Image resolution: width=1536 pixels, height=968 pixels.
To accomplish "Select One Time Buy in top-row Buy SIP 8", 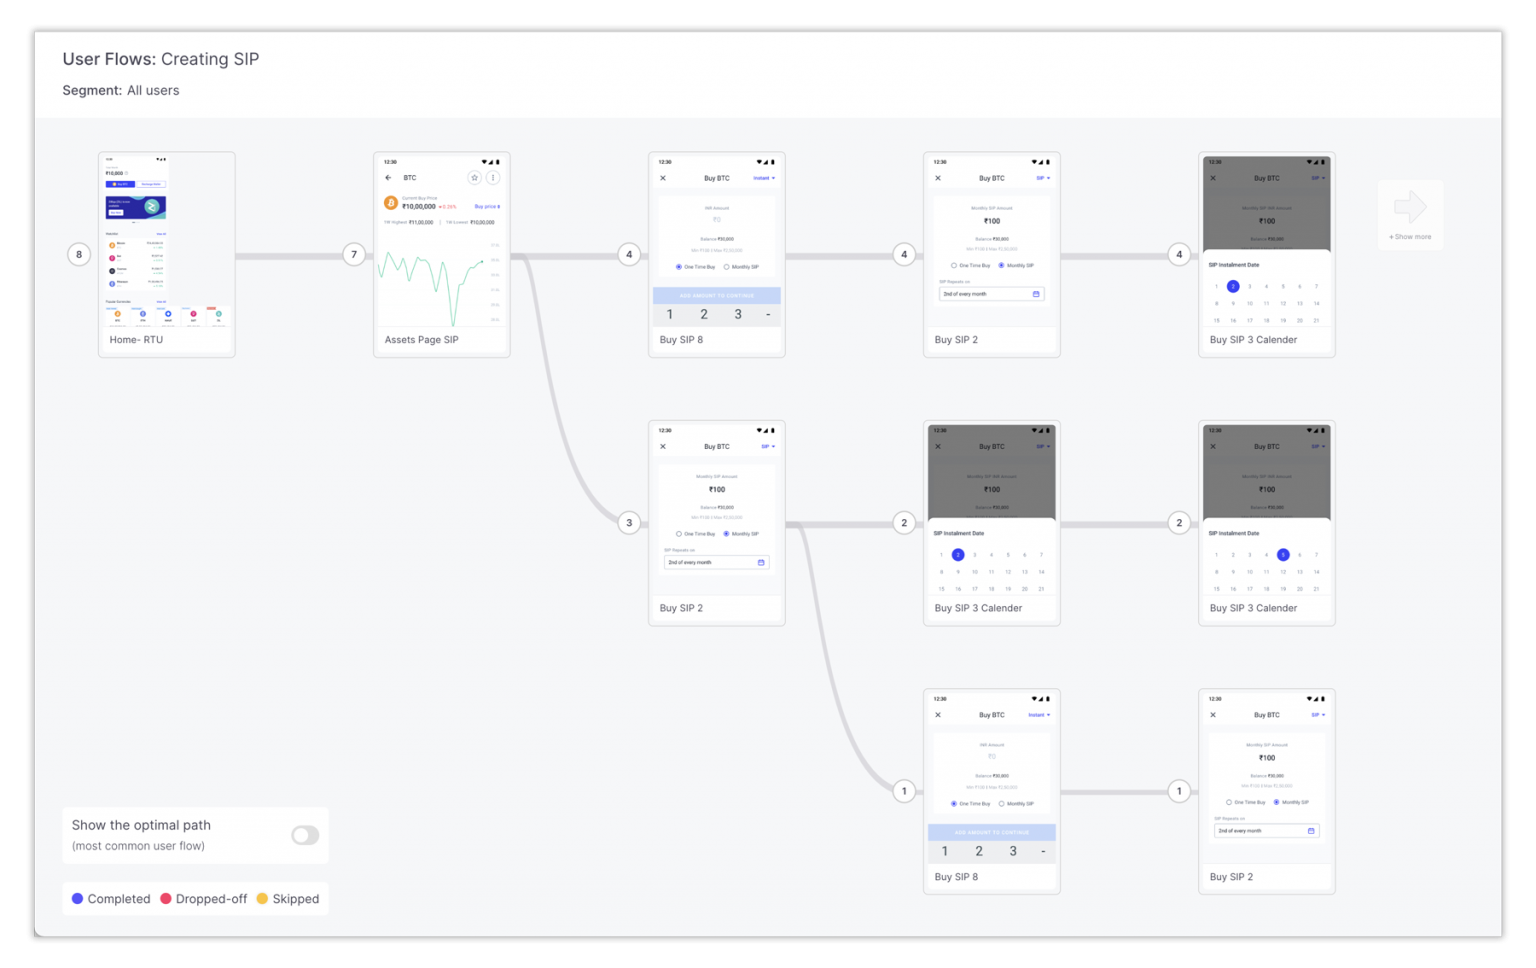I will pos(679,267).
